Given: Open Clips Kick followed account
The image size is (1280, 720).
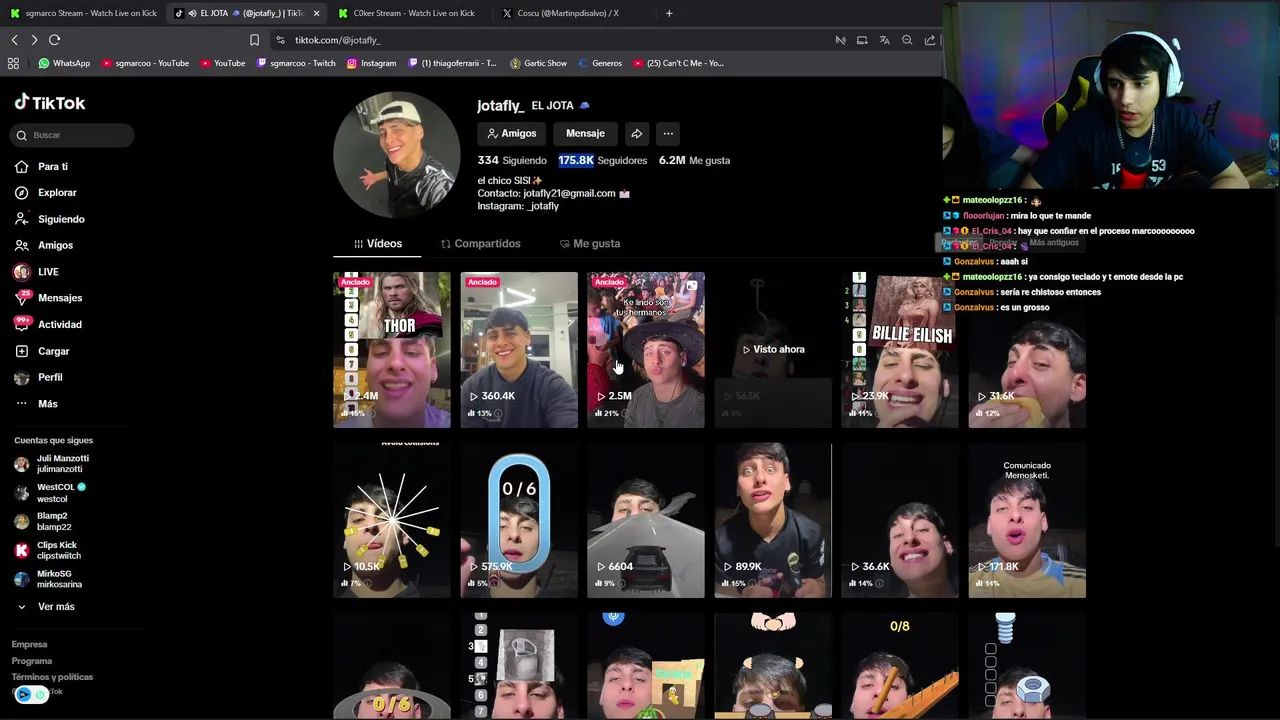Looking at the screenshot, I should pyautogui.click(x=48, y=550).
